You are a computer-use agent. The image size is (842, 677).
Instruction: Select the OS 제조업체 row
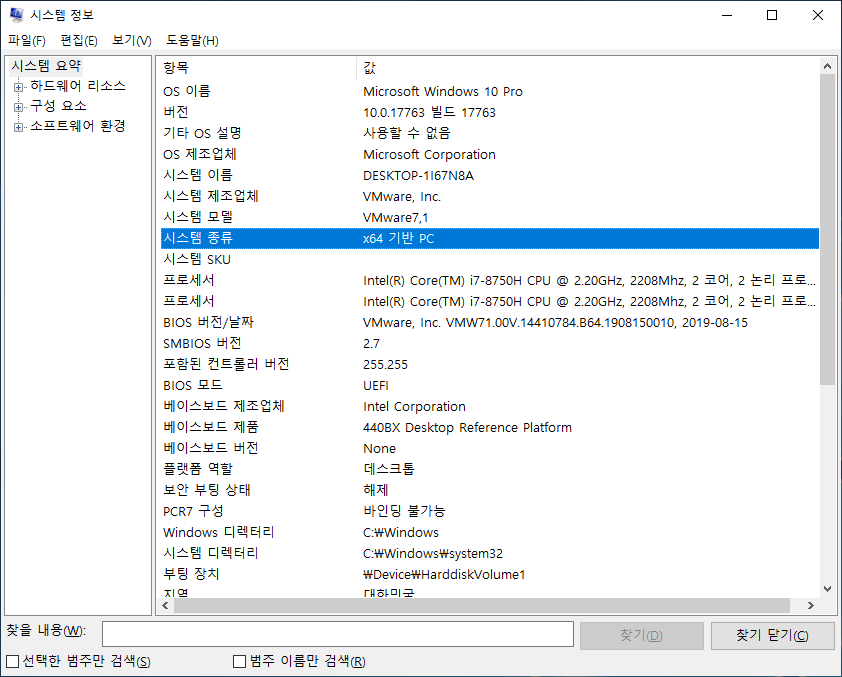coord(490,155)
